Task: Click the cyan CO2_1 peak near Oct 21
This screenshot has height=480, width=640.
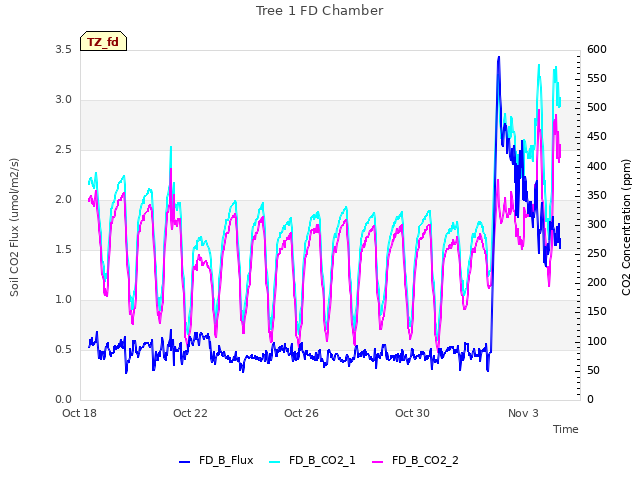Action: pos(171,148)
